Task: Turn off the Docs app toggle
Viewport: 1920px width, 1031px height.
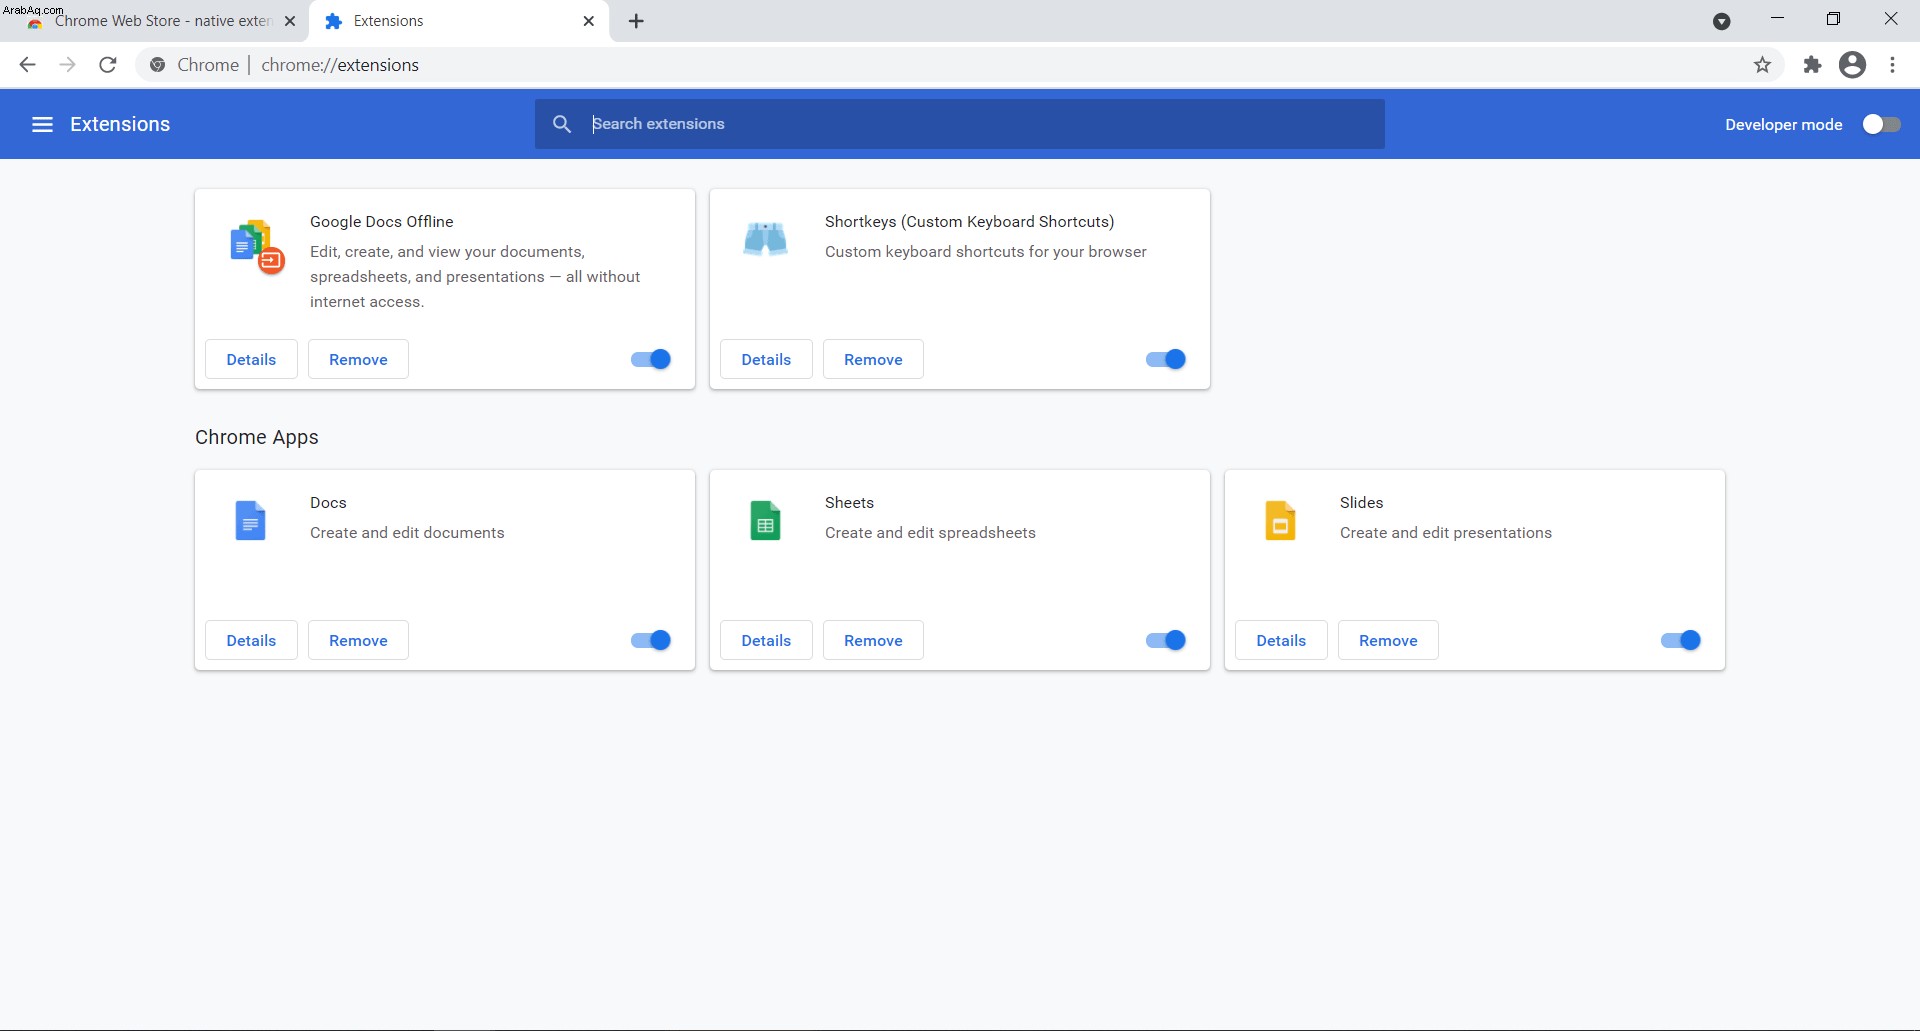Action: 651,640
